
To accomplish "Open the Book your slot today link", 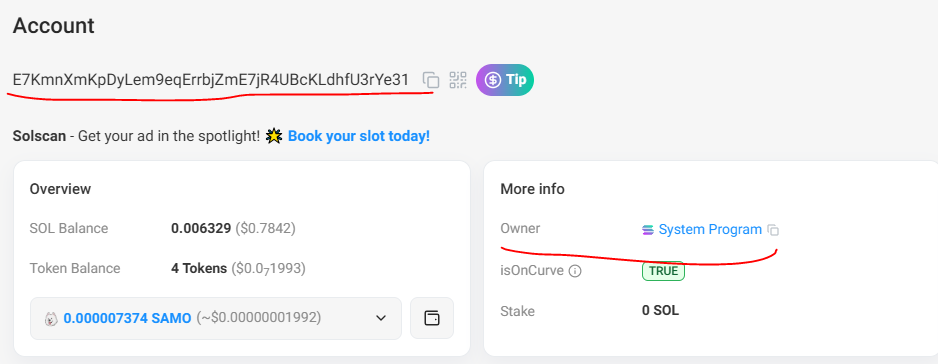I will click(x=359, y=136).
